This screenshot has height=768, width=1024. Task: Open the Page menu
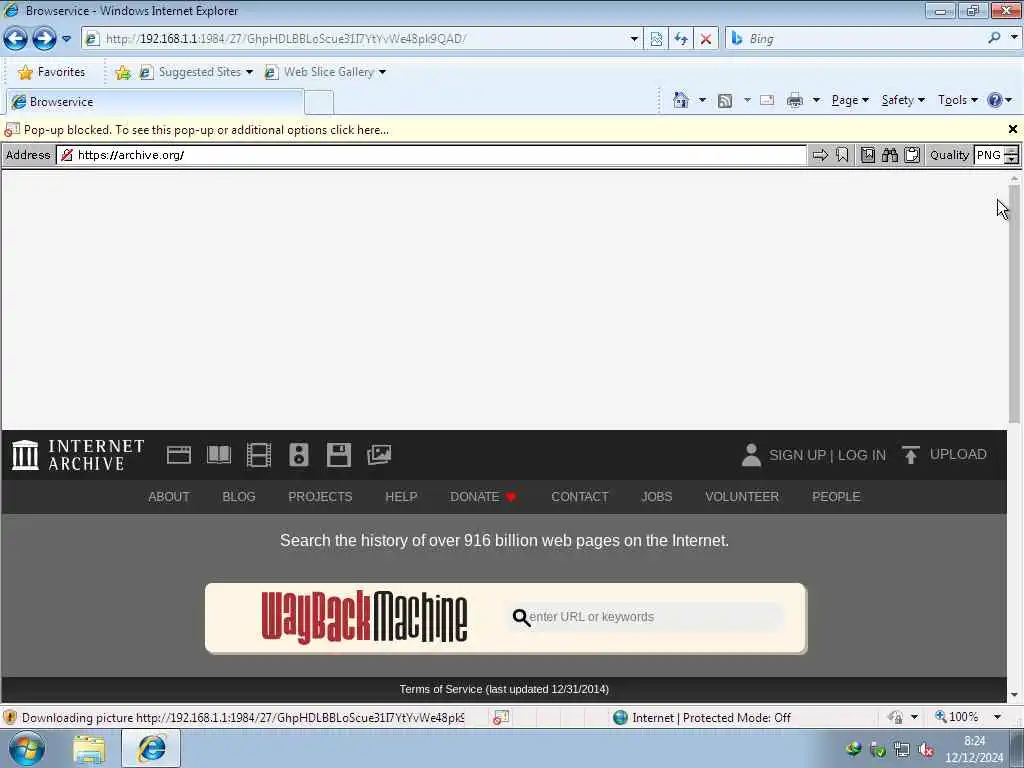[850, 100]
